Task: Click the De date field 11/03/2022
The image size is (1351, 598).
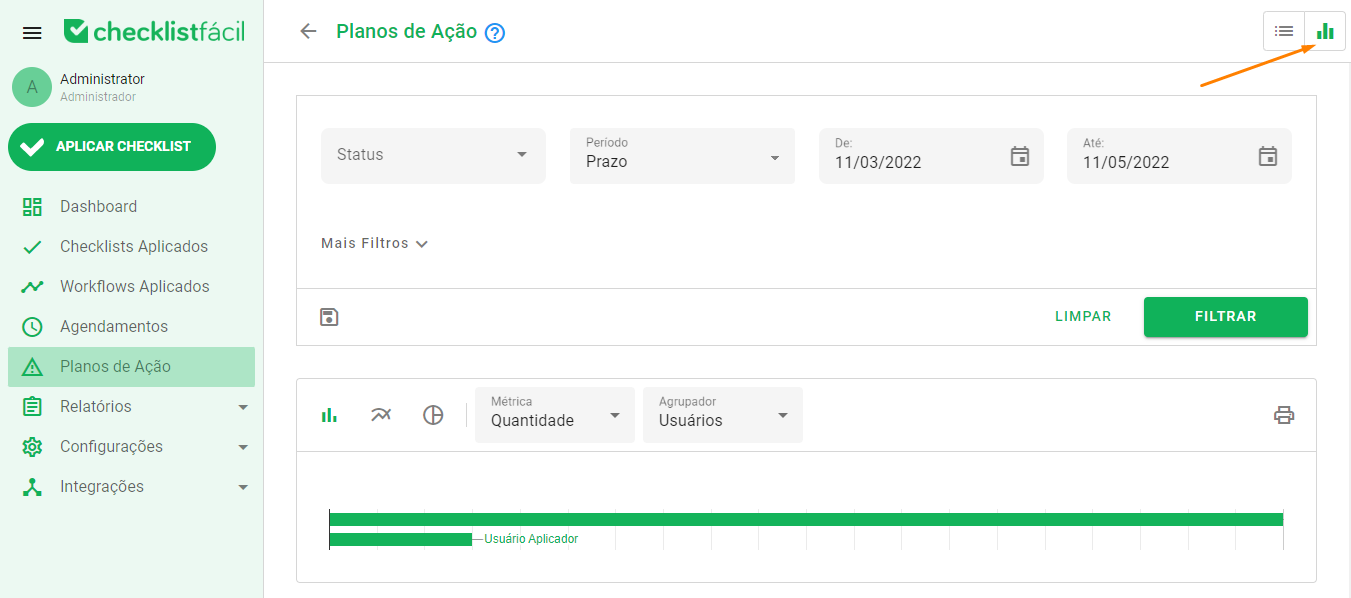Action: 931,156
